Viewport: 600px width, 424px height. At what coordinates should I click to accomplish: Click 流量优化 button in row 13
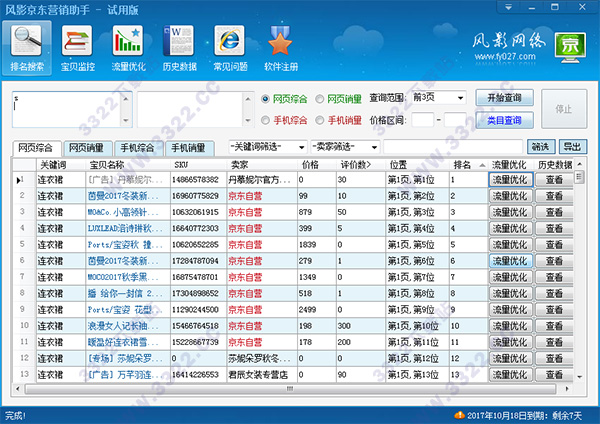[511, 375]
